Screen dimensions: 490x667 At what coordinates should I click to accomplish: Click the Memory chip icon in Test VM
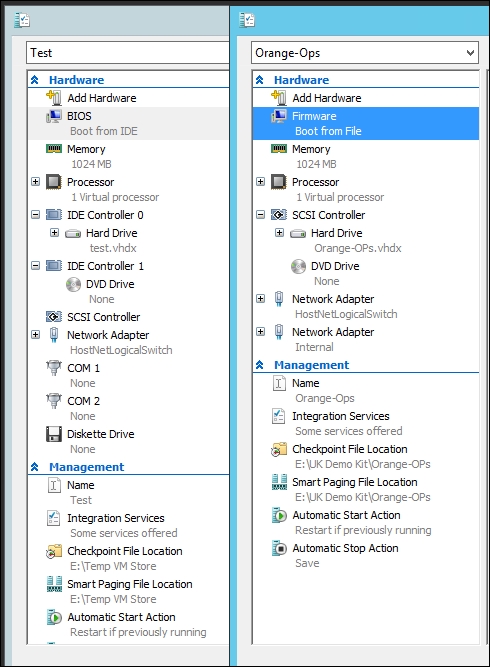[54, 148]
